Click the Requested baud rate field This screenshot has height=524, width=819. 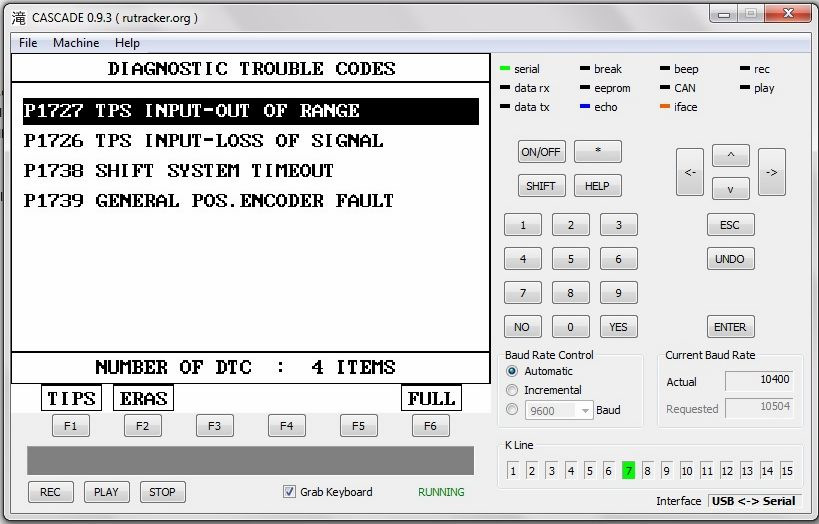tap(759, 407)
